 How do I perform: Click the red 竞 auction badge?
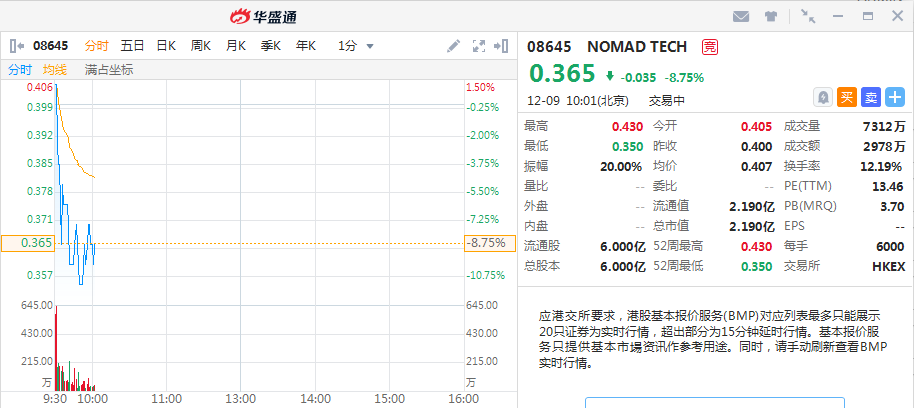pyautogui.click(x=709, y=47)
